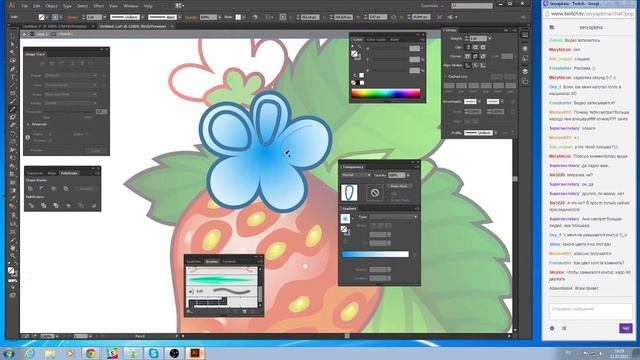This screenshot has width=640, height=360.
Task: Choose the Projecting Cap option in the Stroke panel
Action: pyautogui.click(x=483, y=47)
